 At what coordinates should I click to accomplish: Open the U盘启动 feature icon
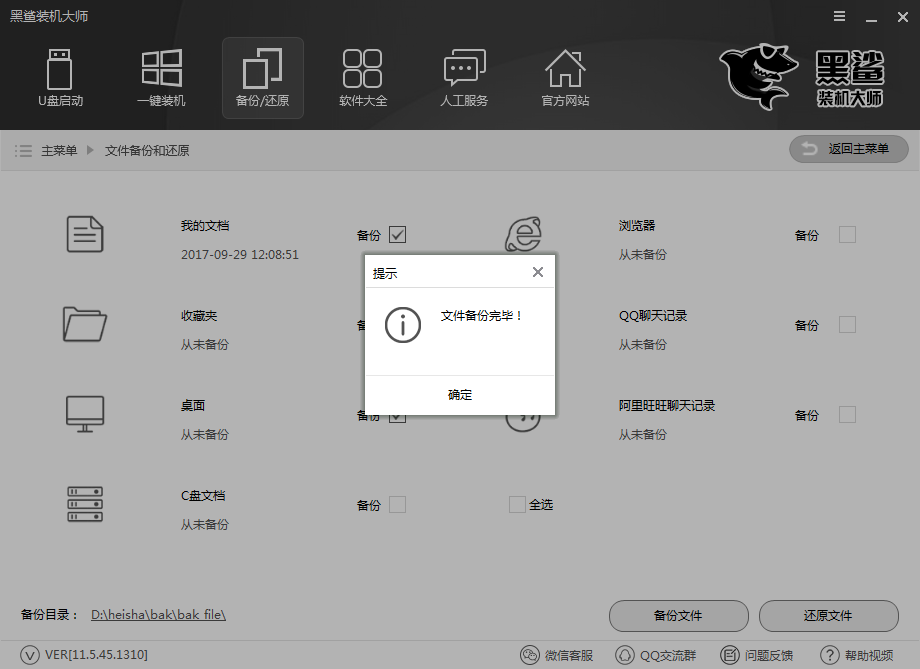(x=60, y=70)
